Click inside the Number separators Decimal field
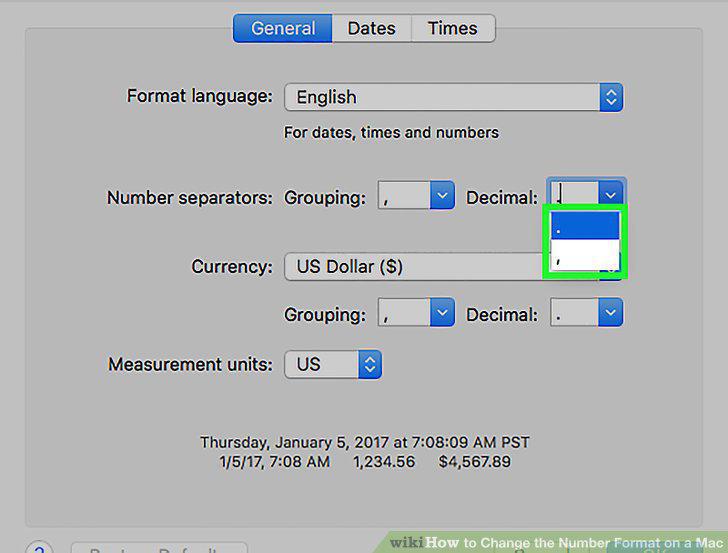The height and width of the screenshot is (553, 728). (574, 193)
